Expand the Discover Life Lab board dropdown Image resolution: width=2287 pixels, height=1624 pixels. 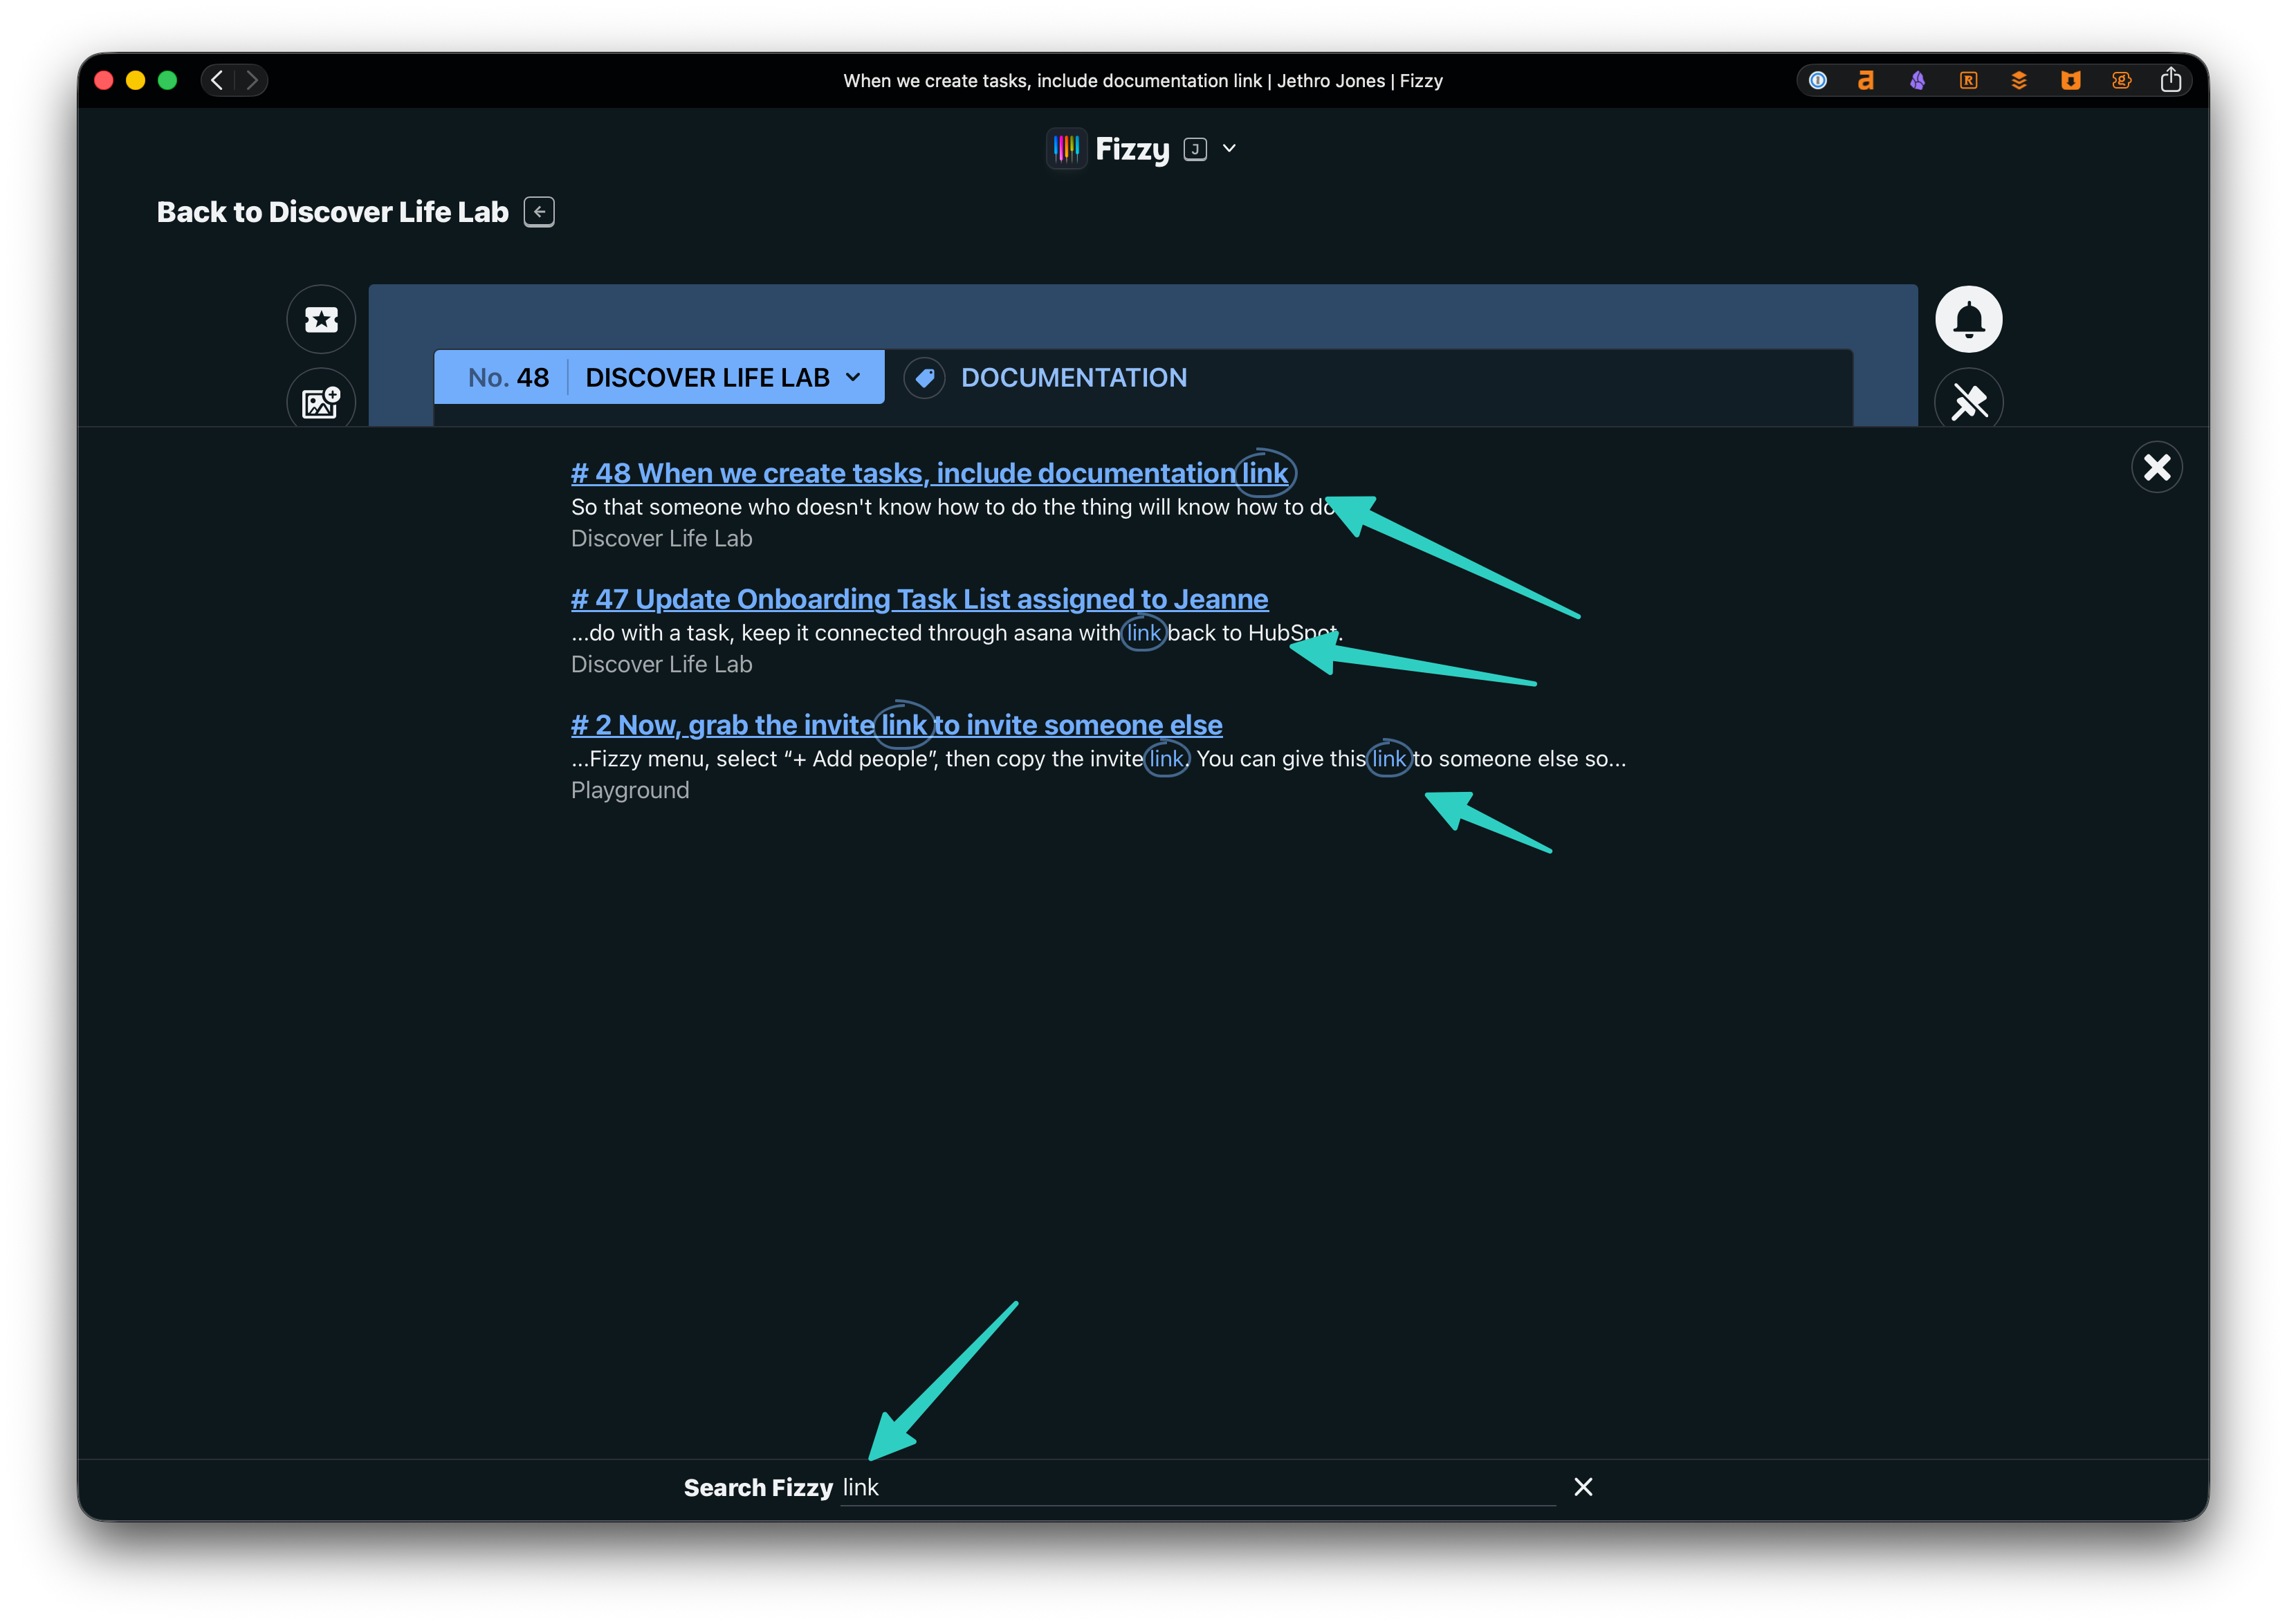click(853, 378)
